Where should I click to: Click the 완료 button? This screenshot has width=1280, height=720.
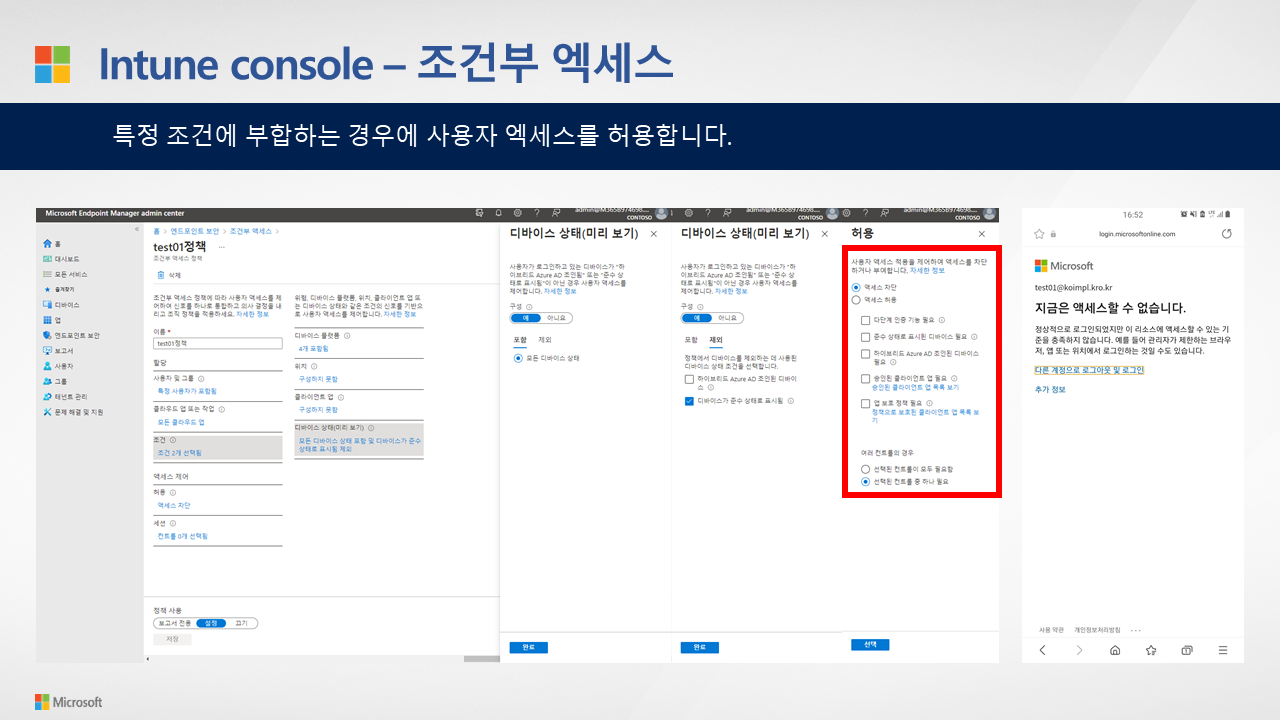click(528, 647)
